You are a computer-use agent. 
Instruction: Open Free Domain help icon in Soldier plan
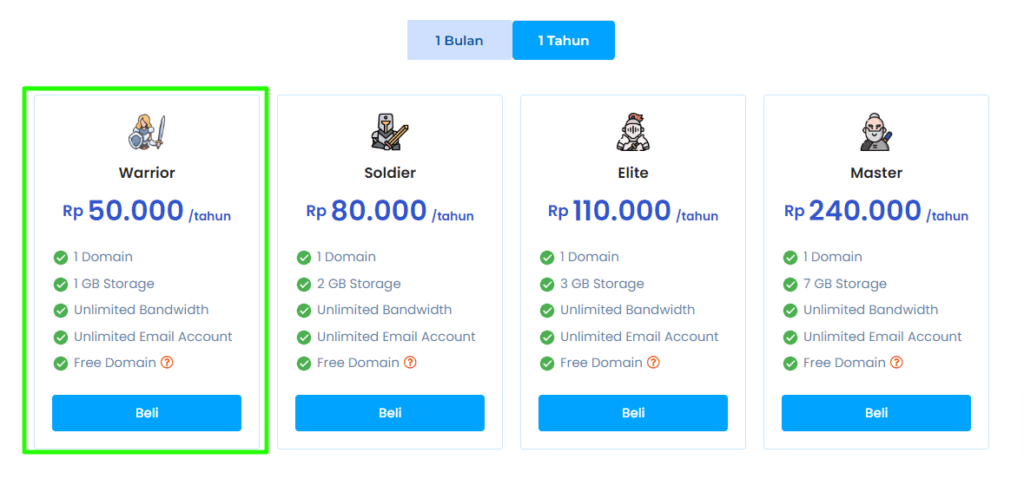point(410,362)
